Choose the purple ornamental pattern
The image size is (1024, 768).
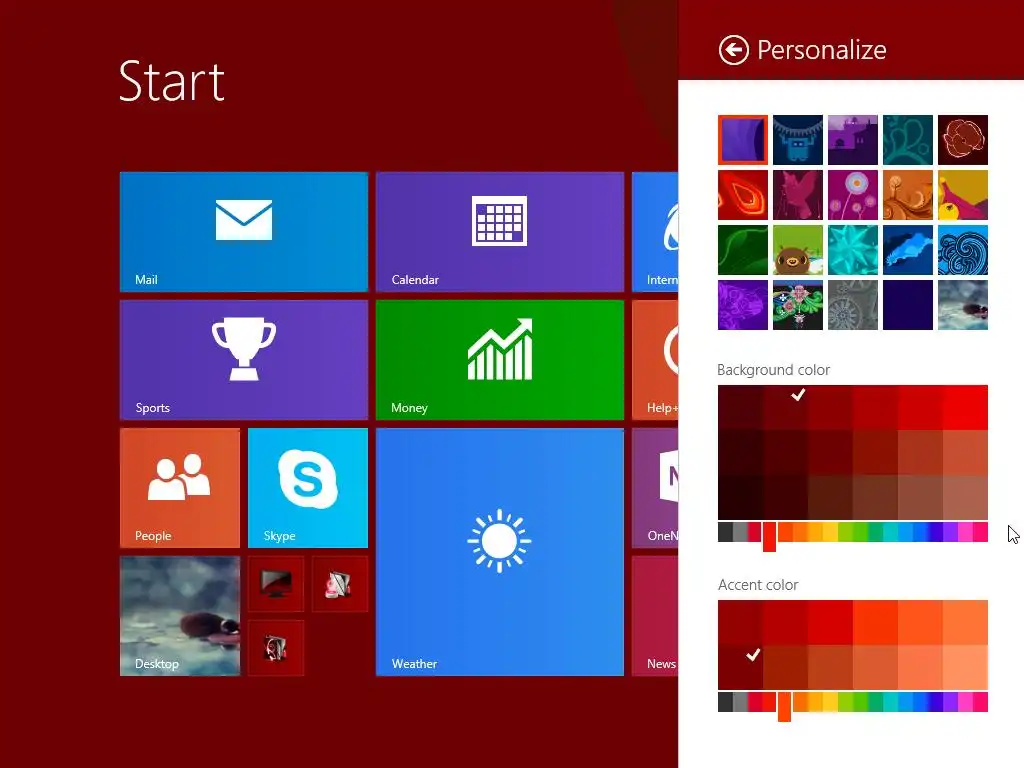pos(743,305)
